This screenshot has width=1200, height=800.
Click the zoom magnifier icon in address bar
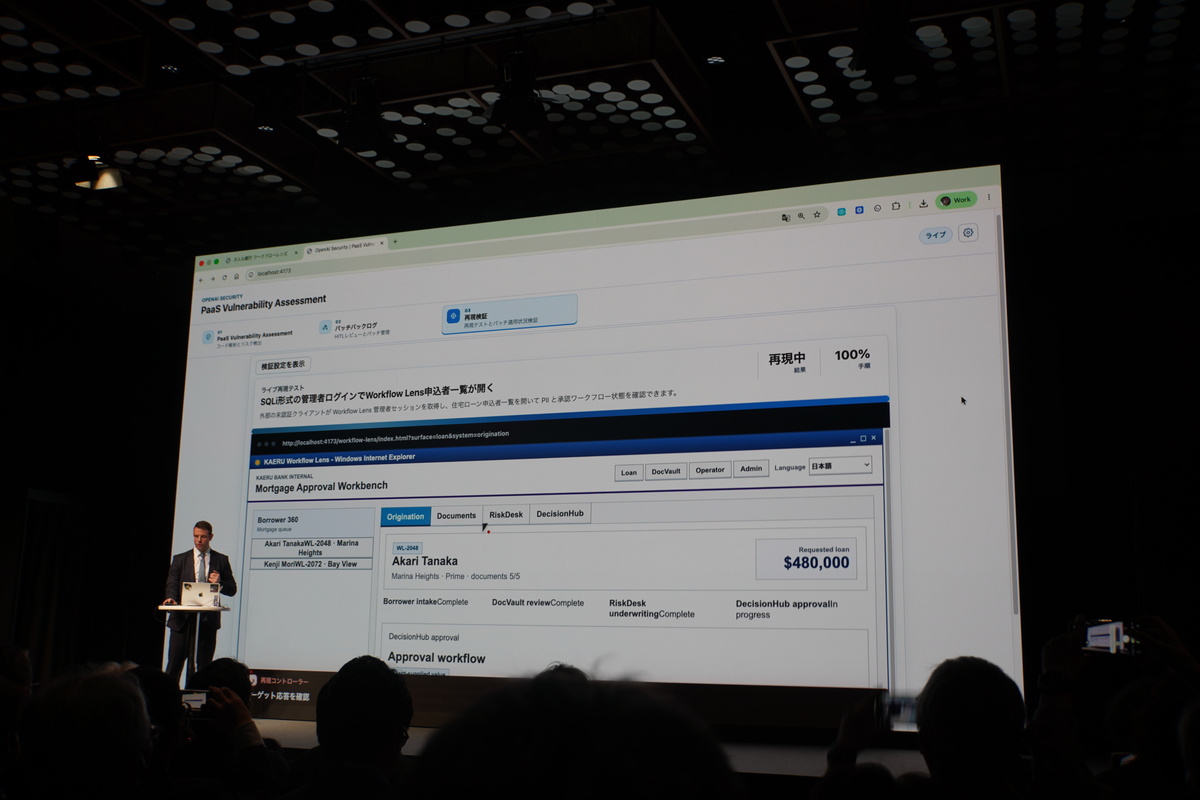coord(801,216)
